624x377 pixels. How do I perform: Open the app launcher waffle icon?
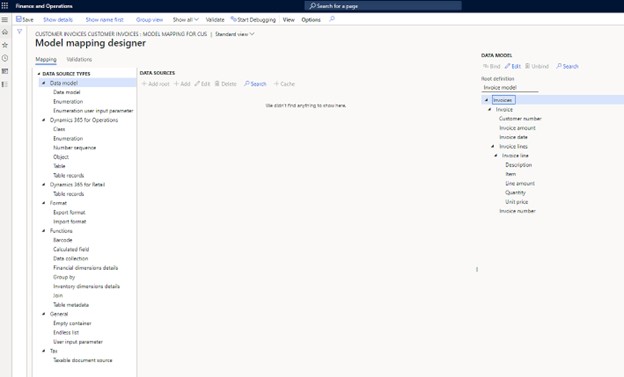click(5, 6)
